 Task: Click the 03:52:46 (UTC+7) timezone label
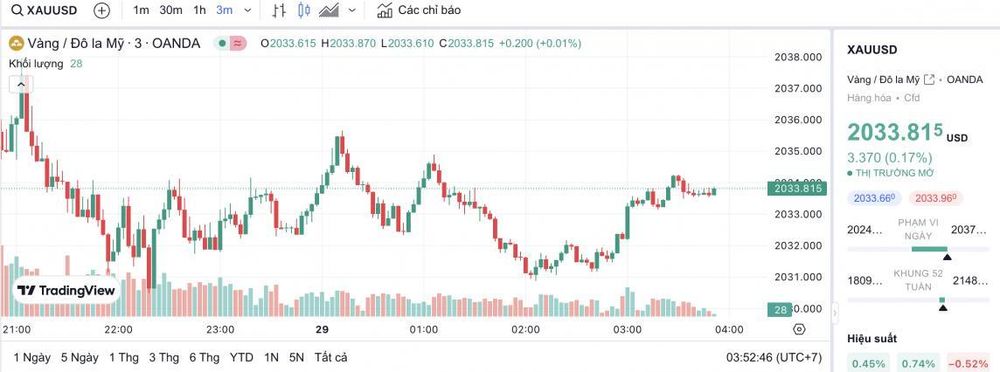(774, 357)
